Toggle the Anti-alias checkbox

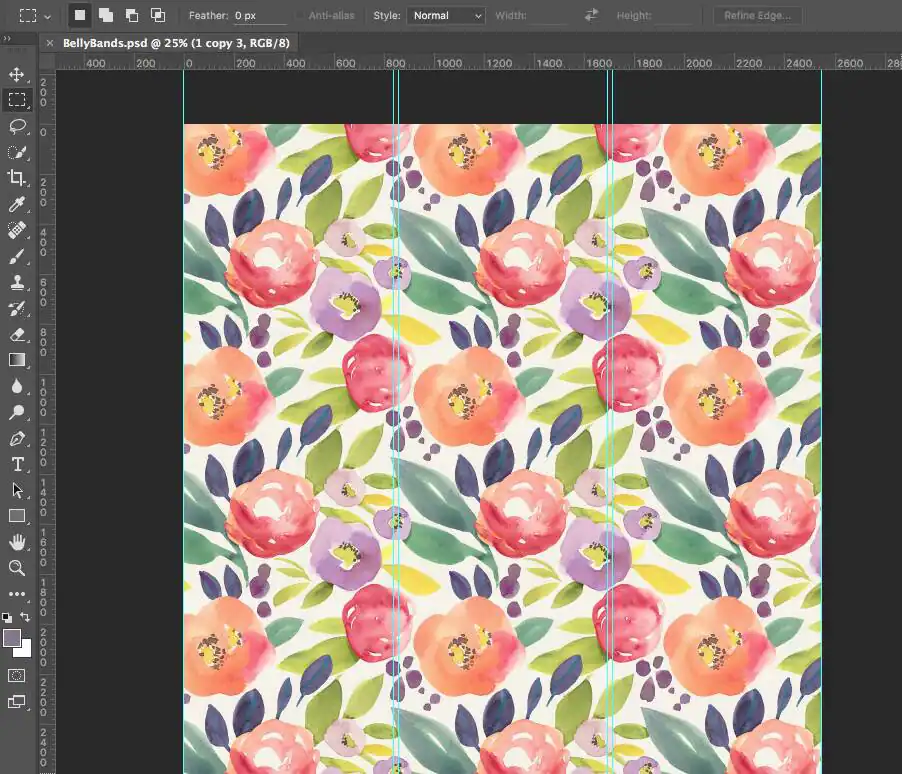[301, 16]
